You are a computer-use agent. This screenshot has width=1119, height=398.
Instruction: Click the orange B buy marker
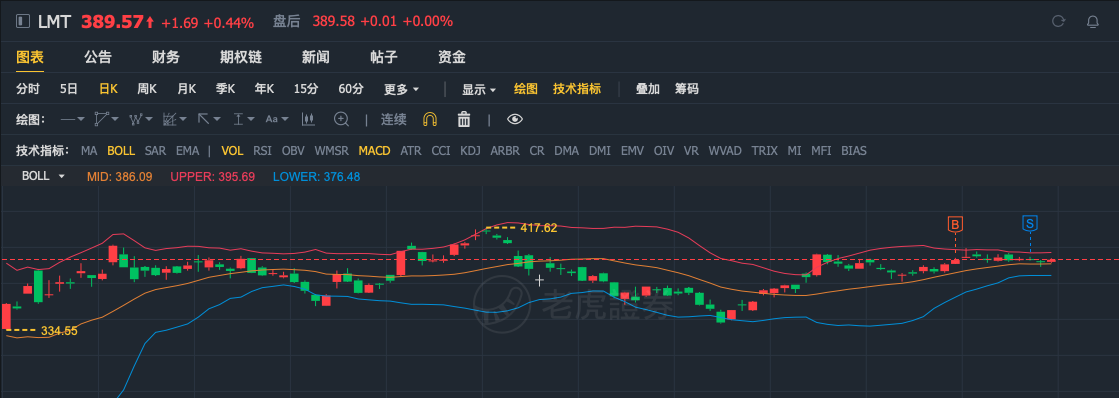[955, 225]
